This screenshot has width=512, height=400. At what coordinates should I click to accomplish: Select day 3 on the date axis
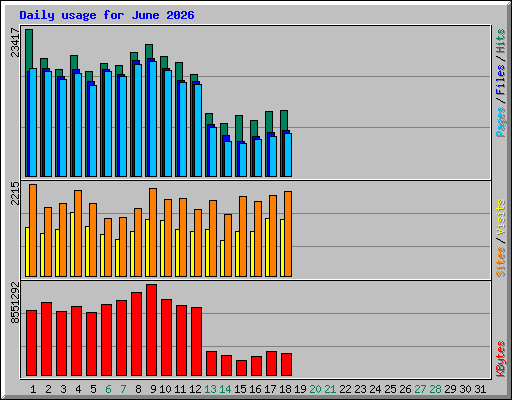tap(63, 389)
